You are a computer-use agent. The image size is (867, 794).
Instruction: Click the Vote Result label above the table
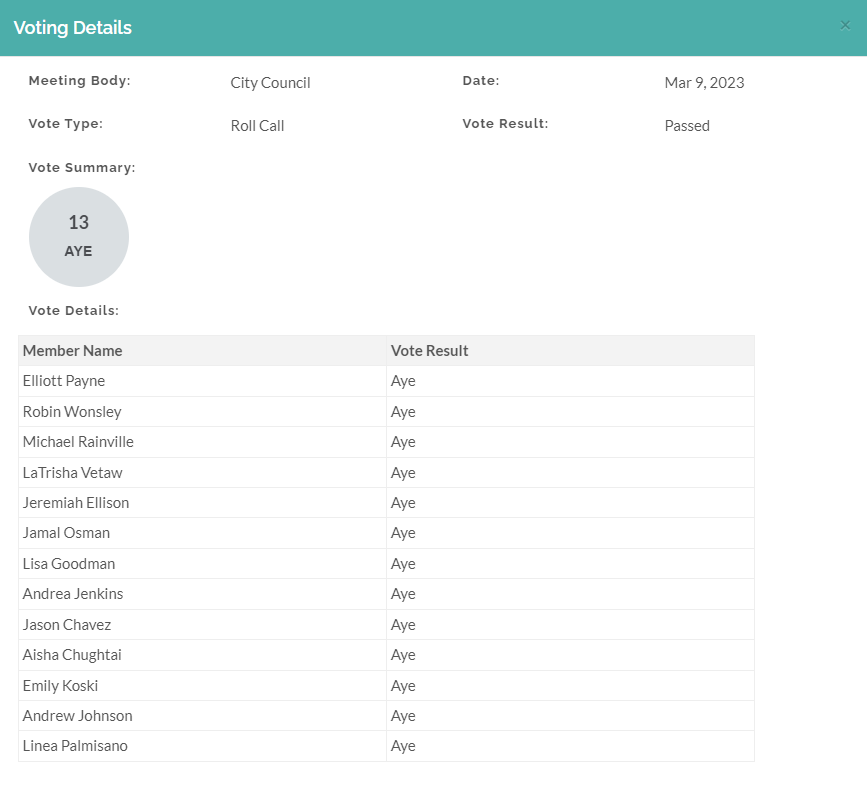(x=505, y=124)
